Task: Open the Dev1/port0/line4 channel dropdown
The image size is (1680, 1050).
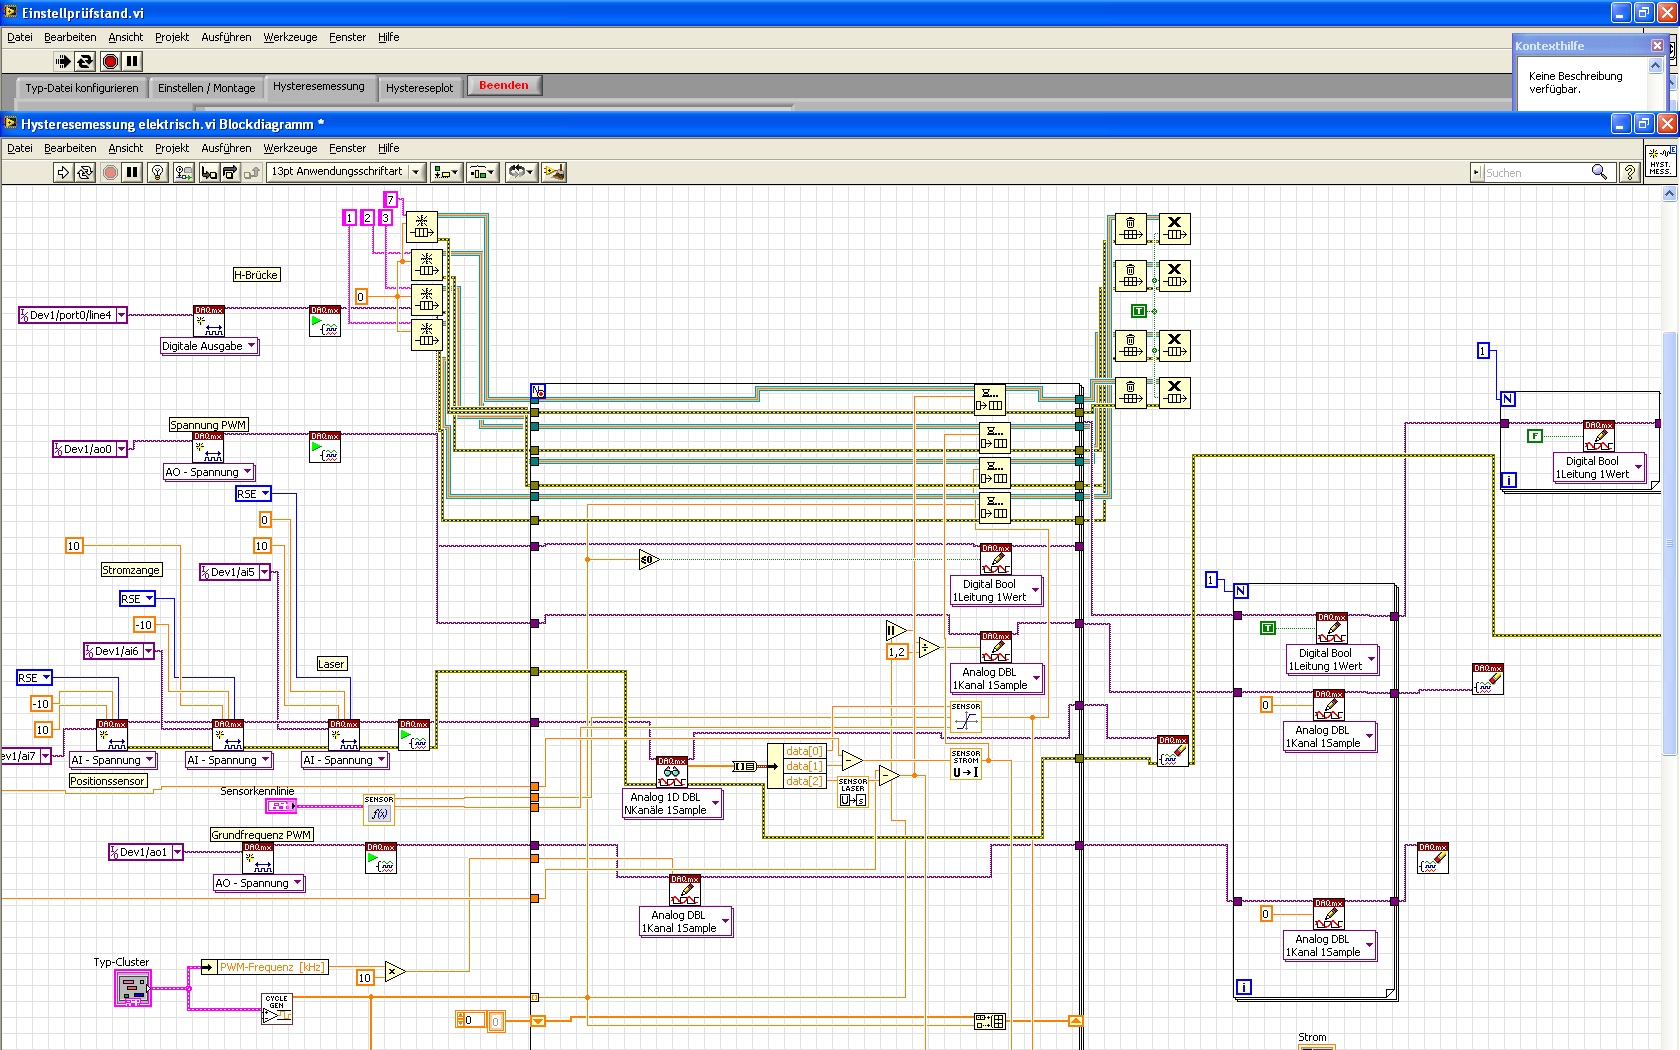Action: [121, 315]
